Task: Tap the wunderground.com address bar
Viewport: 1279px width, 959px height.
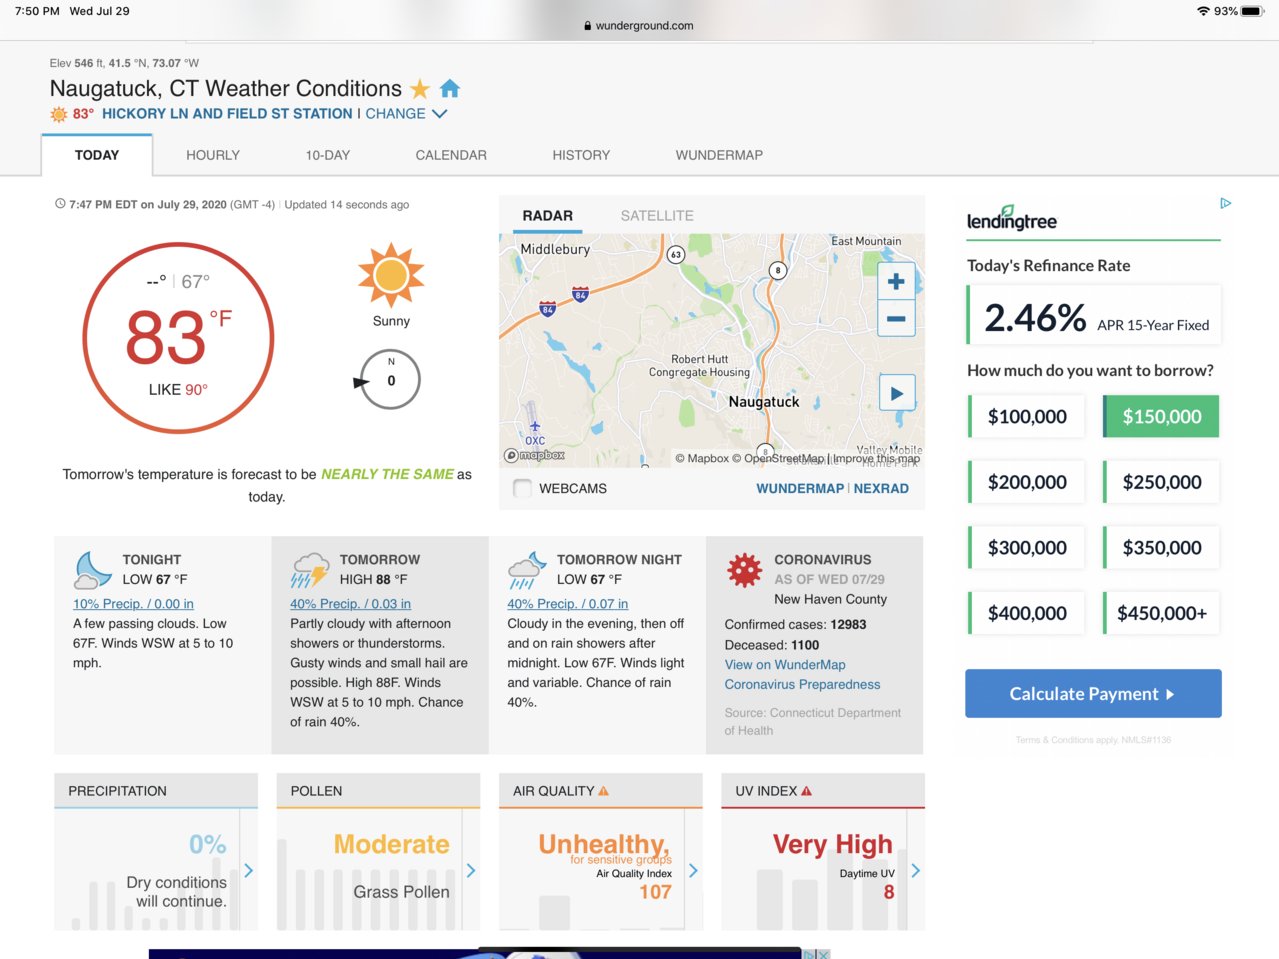Action: 639,26
